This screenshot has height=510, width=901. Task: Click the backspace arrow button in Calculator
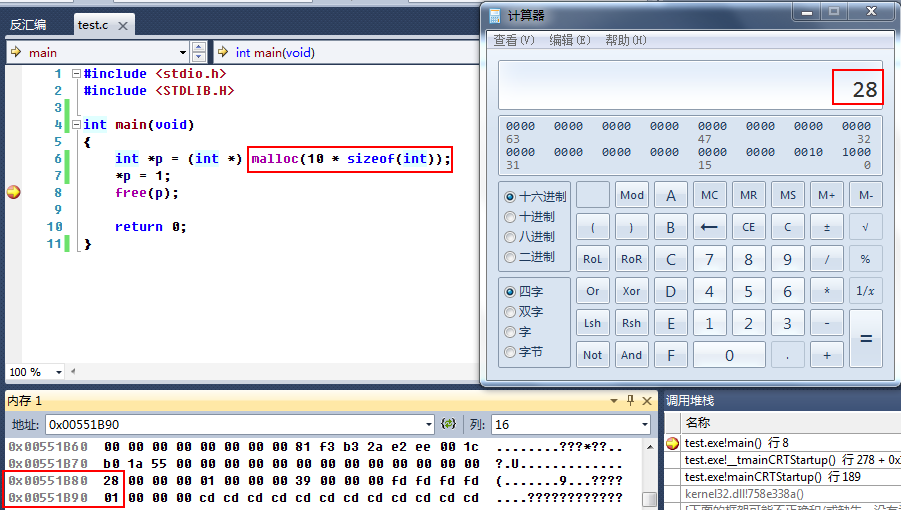709,227
